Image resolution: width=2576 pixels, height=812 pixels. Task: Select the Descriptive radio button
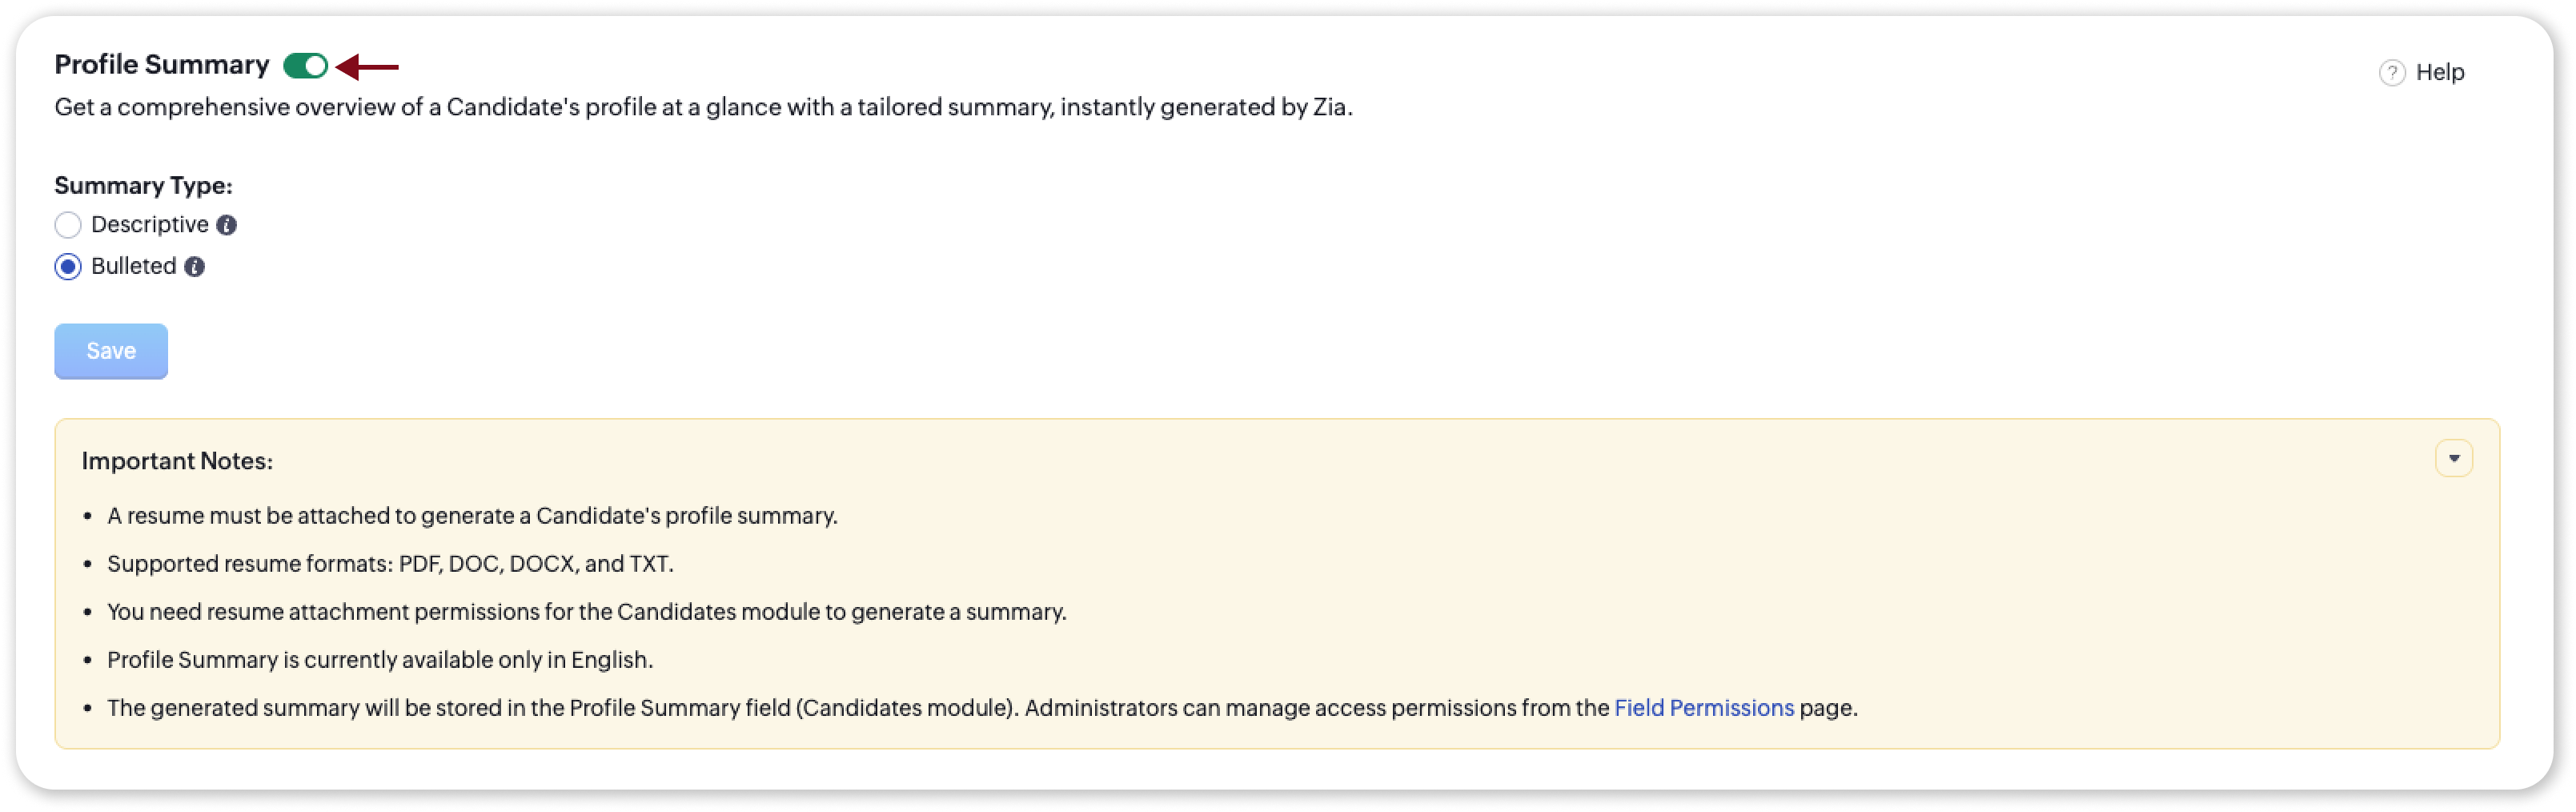pyautogui.click(x=68, y=225)
